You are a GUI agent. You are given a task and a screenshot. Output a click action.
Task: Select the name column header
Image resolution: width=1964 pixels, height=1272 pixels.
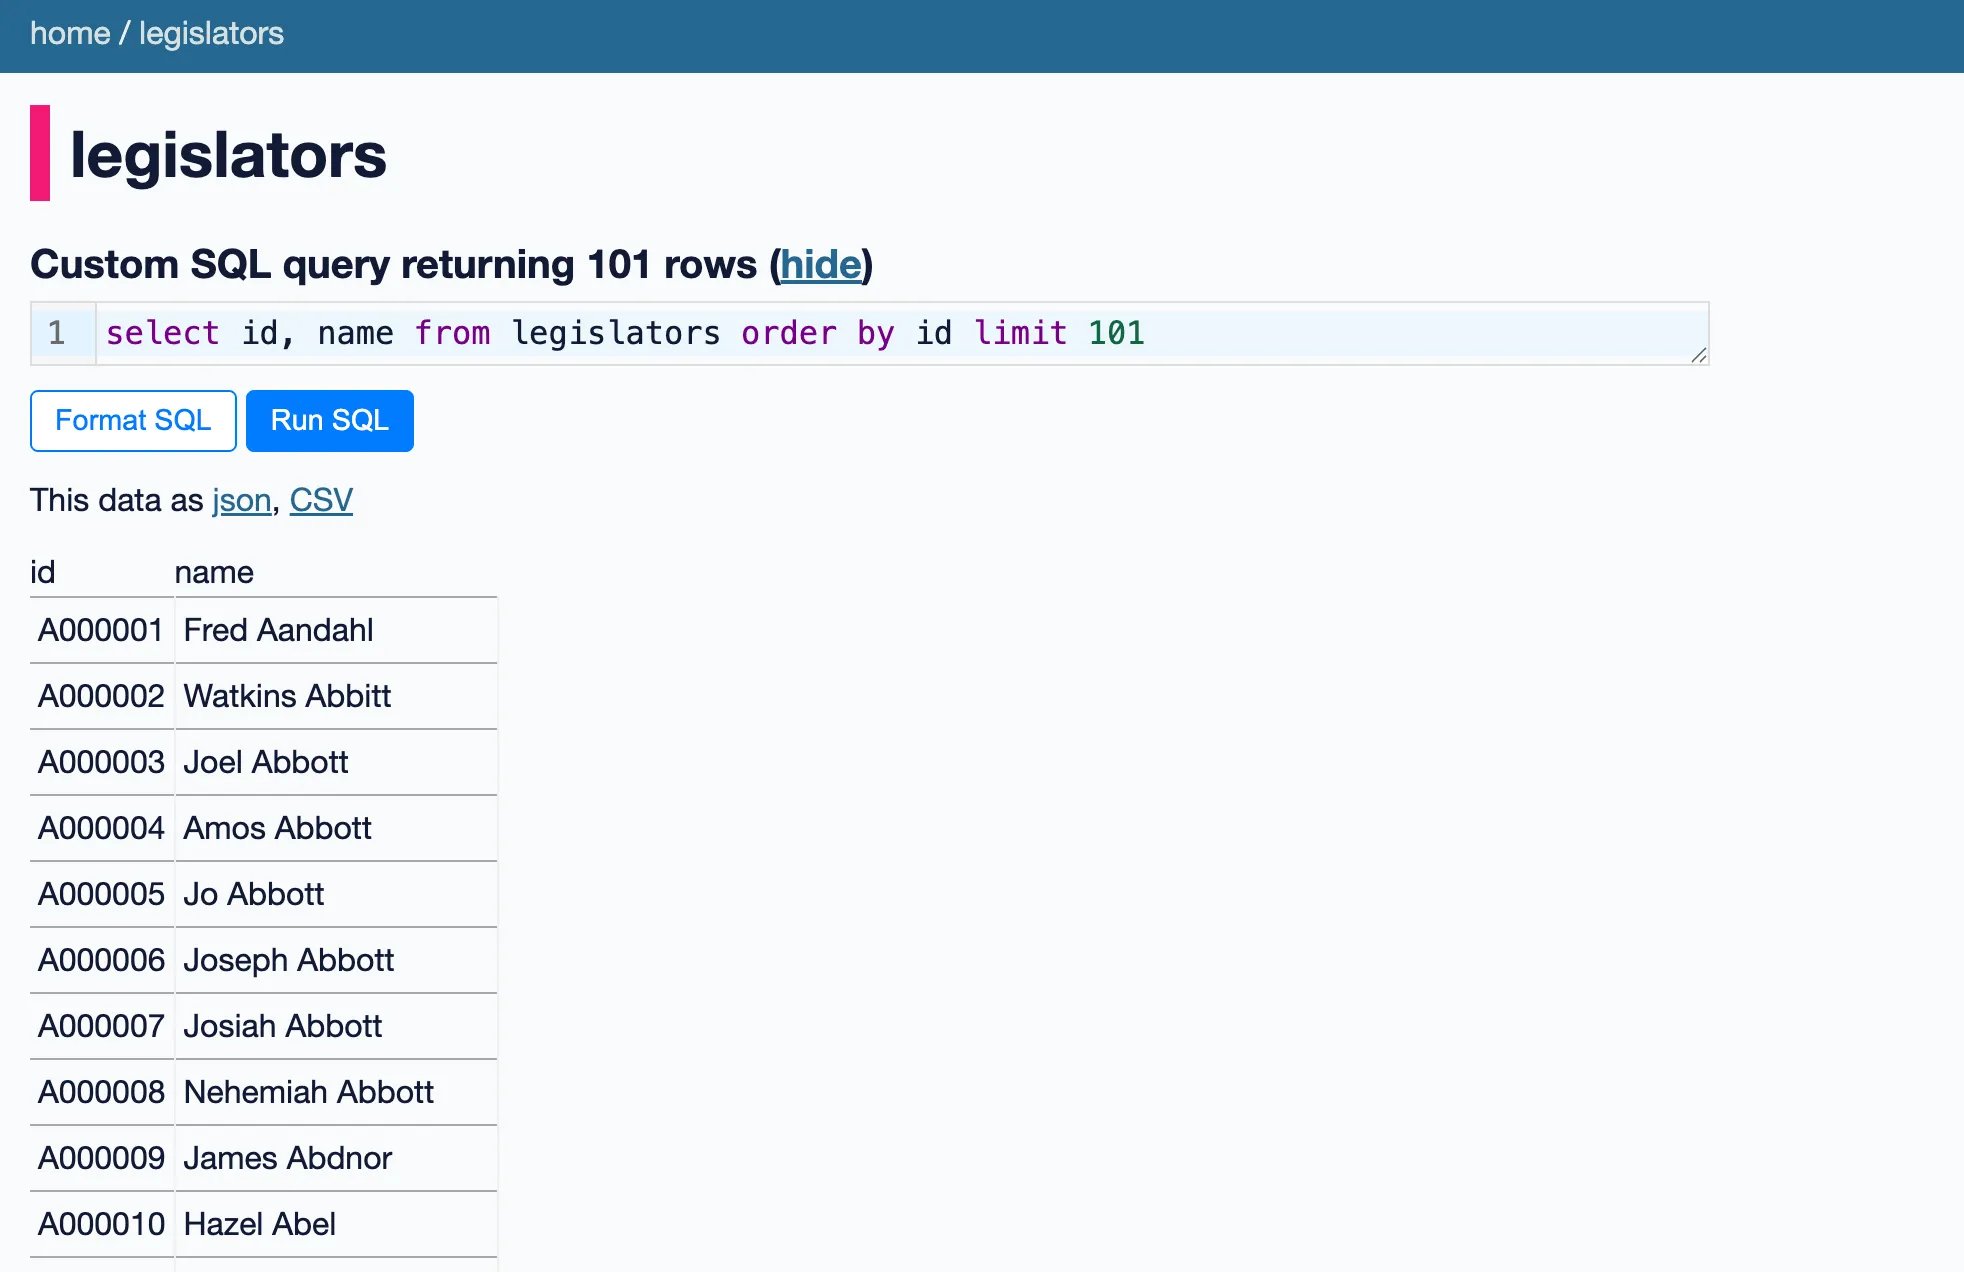(x=212, y=571)
